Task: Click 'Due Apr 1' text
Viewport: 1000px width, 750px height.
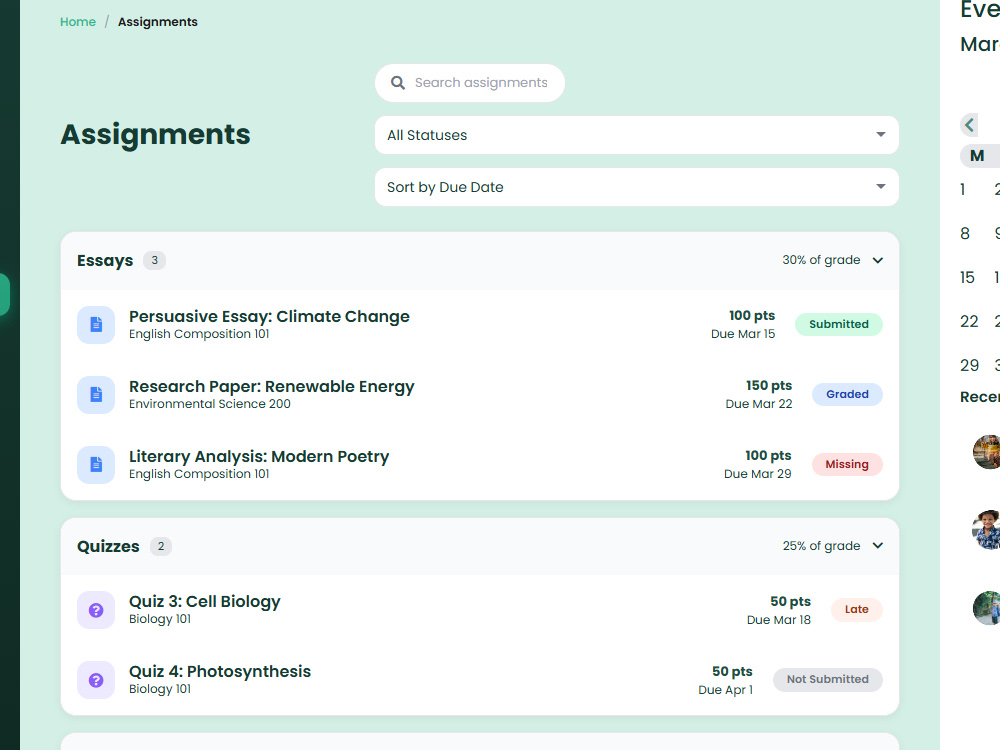Action: pos(726,690)
